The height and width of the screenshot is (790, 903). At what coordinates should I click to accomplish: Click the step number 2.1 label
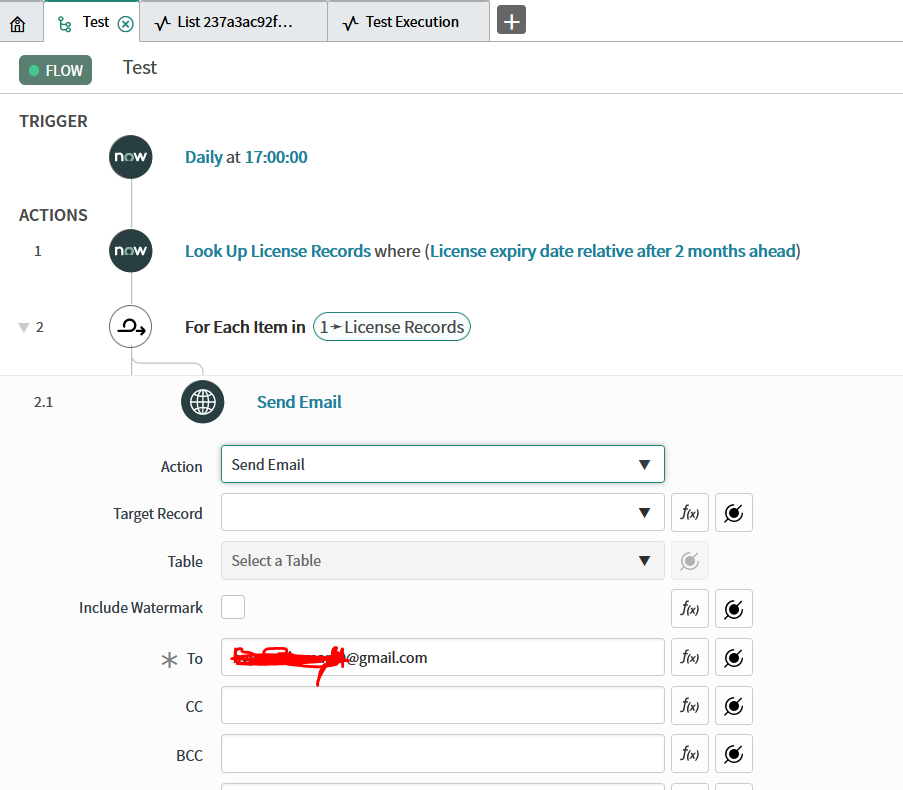(x=43, y=402)
